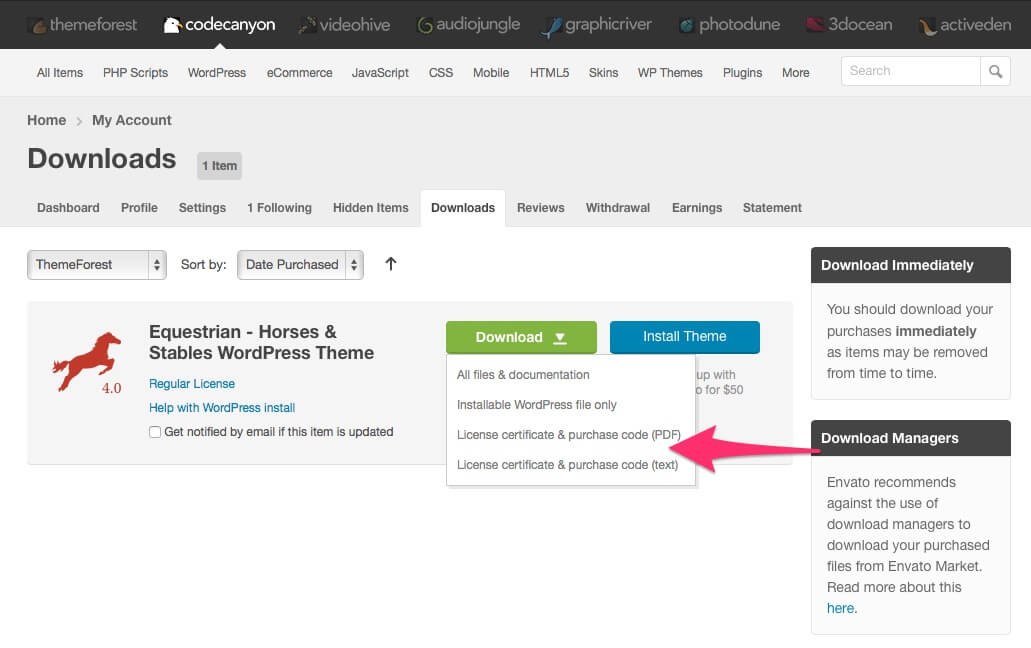The image size is (1031, 648).
Task: Open the ThemeForest marketplace filter dropdown
Action: click(97, 265)
